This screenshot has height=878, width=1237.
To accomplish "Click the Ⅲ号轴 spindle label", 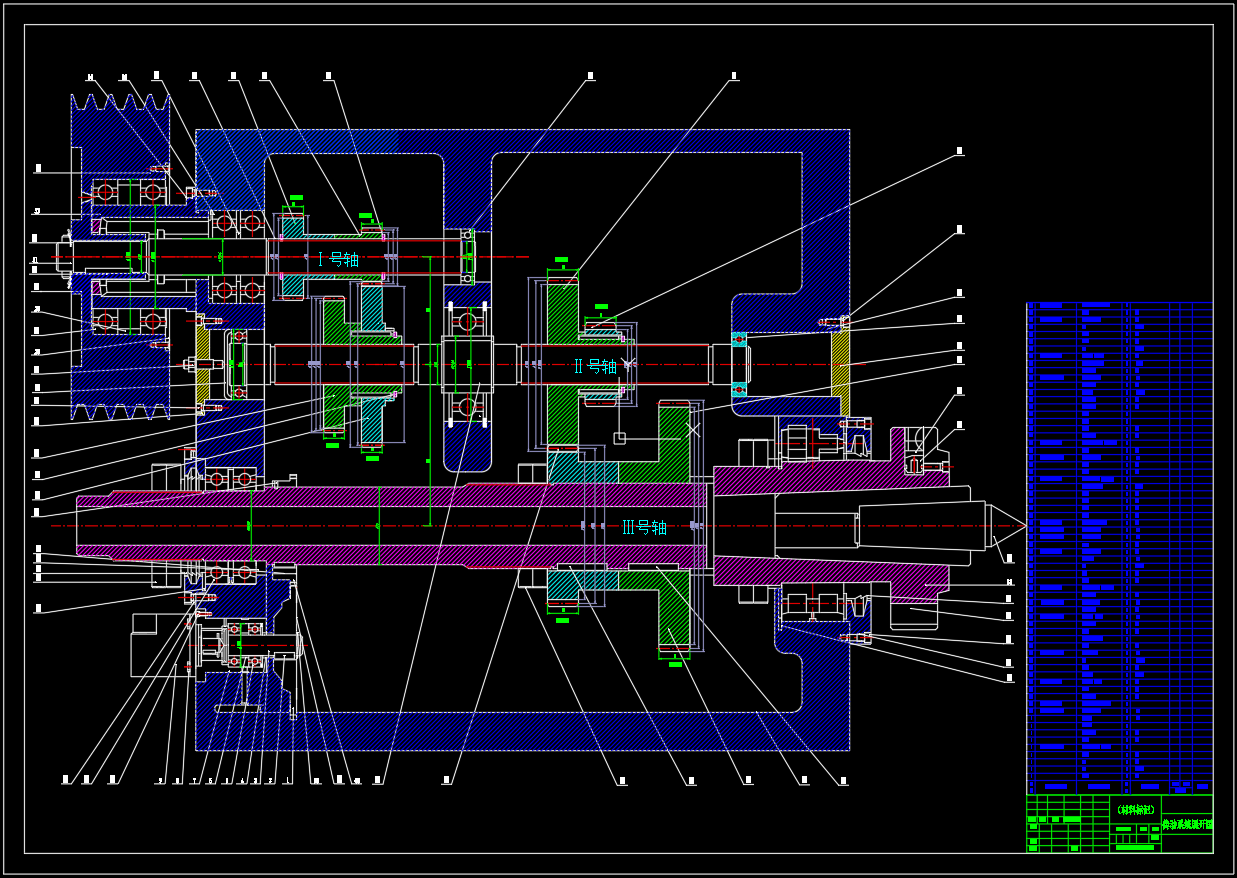I will click(x=644, y=527).
